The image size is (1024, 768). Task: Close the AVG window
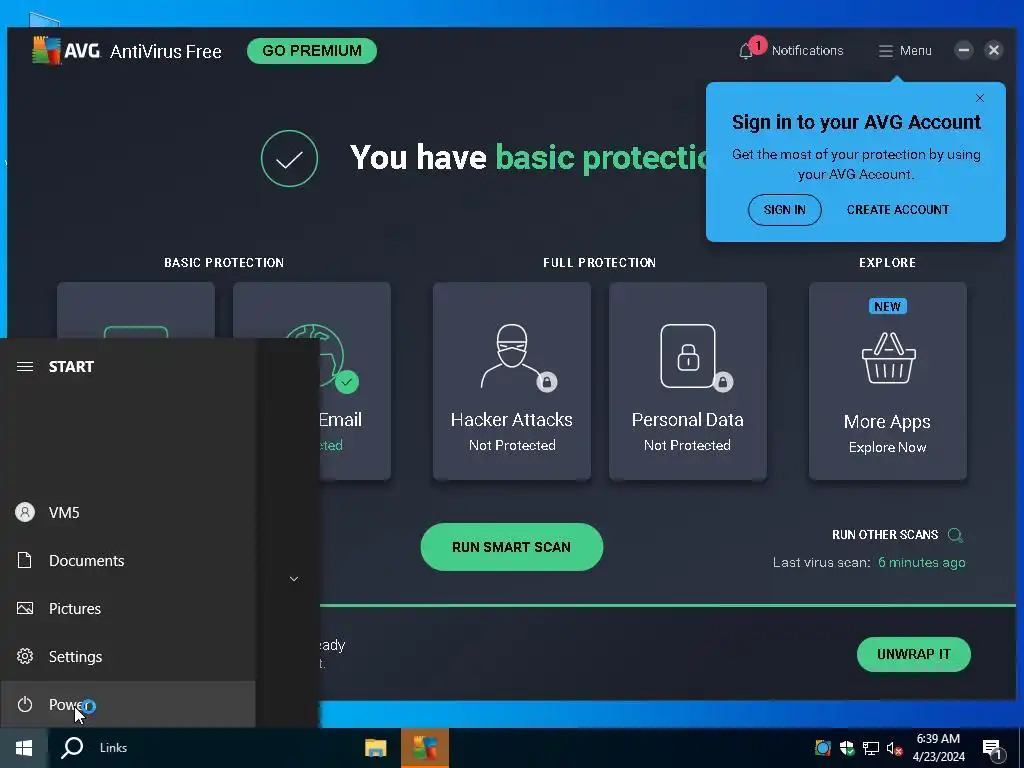(993, 50)
